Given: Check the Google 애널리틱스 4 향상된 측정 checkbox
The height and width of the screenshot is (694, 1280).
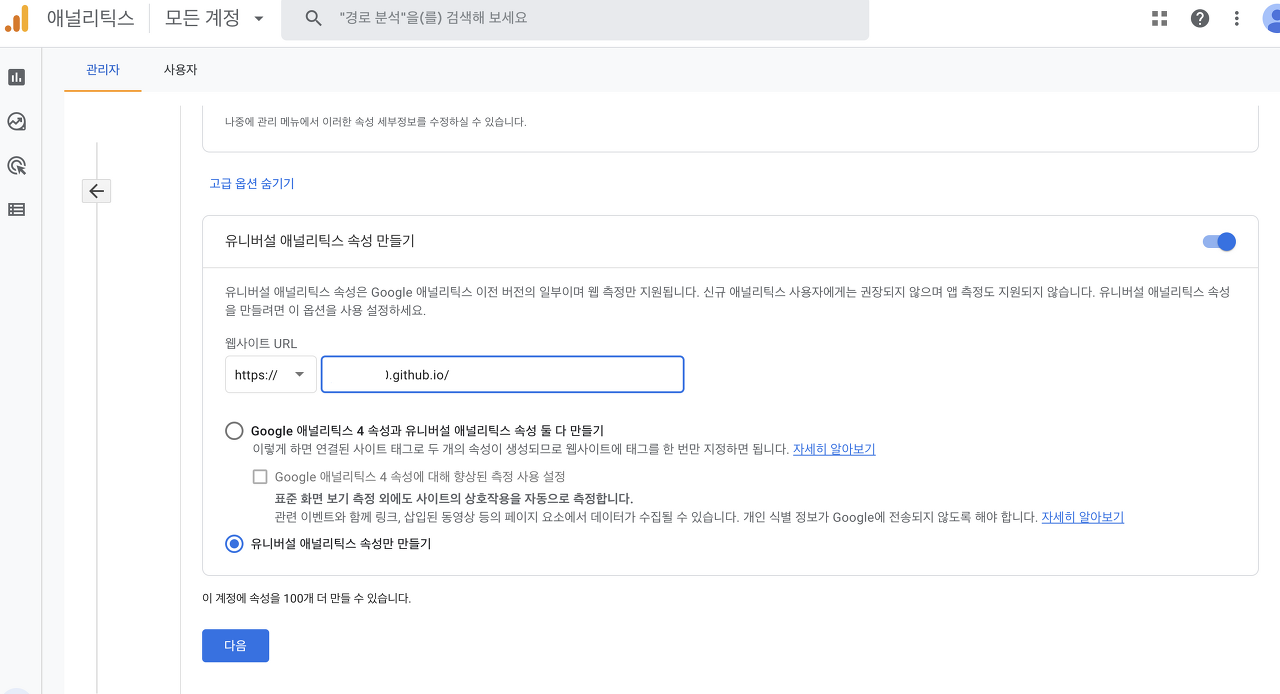Looking at the screenshot, I should [260, 476].
